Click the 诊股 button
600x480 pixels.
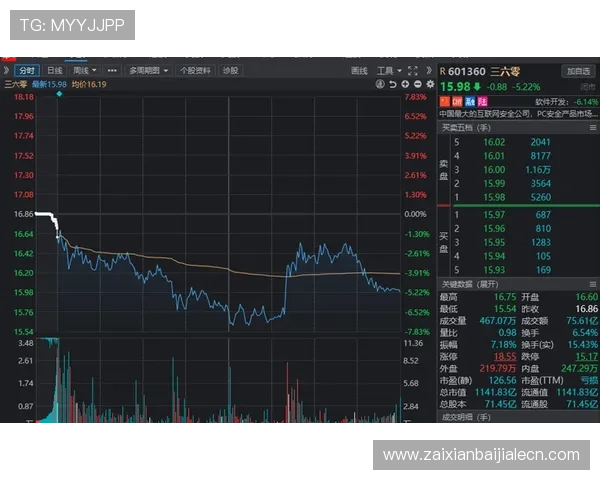point(231,71)
